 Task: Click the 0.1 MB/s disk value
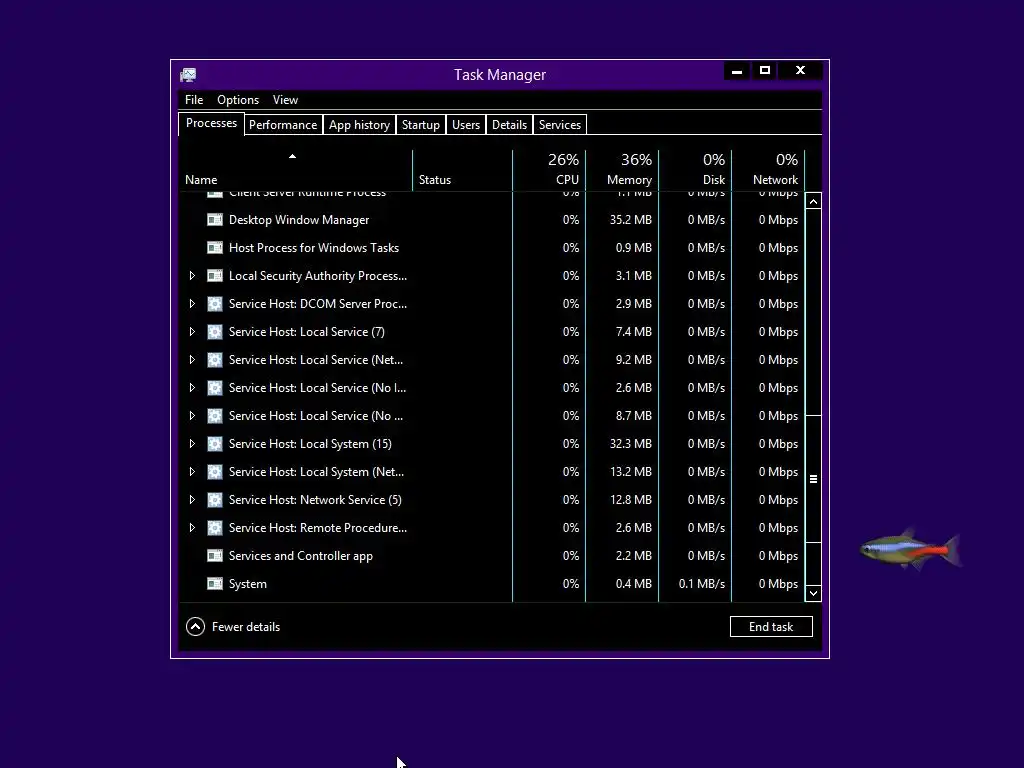701,584
